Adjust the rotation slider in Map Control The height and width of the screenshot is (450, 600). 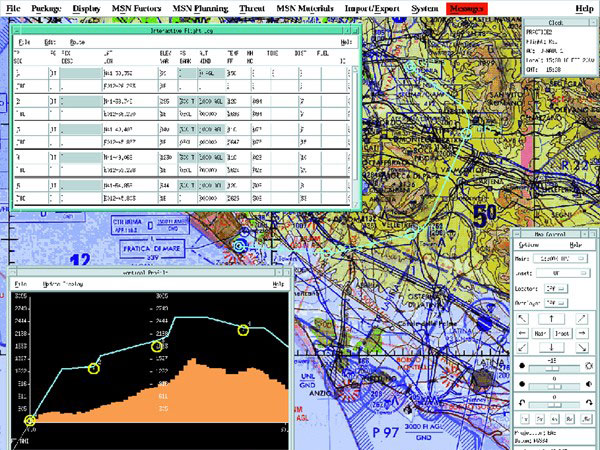click(x=554, y=404)
